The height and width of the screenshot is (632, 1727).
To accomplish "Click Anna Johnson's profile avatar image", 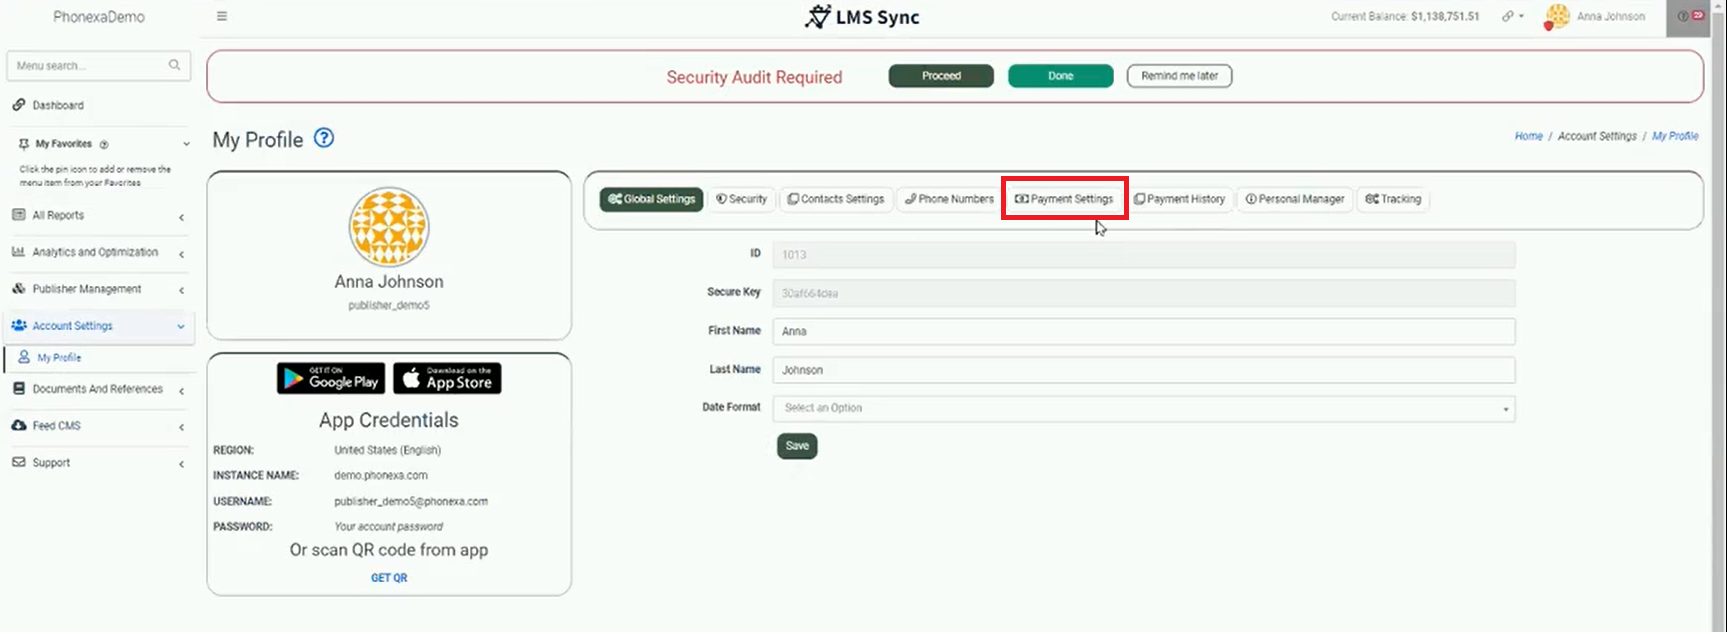I will point(389,227).
